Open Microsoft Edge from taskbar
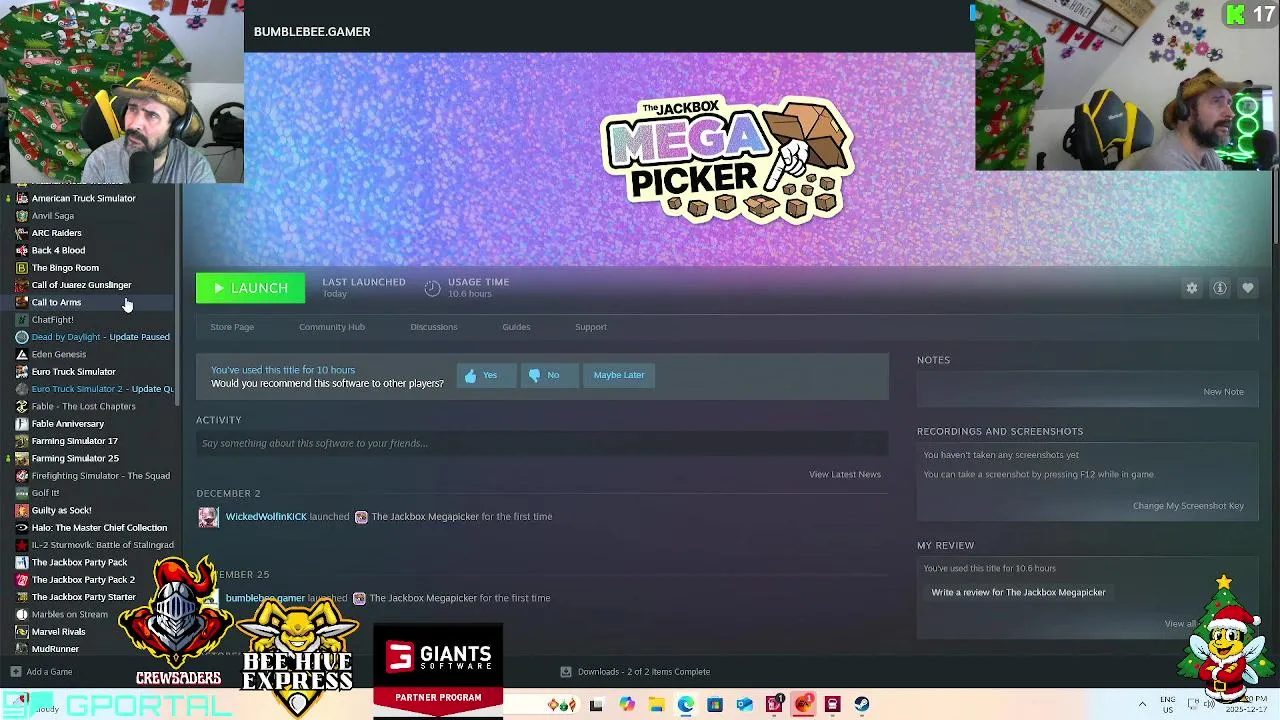 [x=686, y=705]
